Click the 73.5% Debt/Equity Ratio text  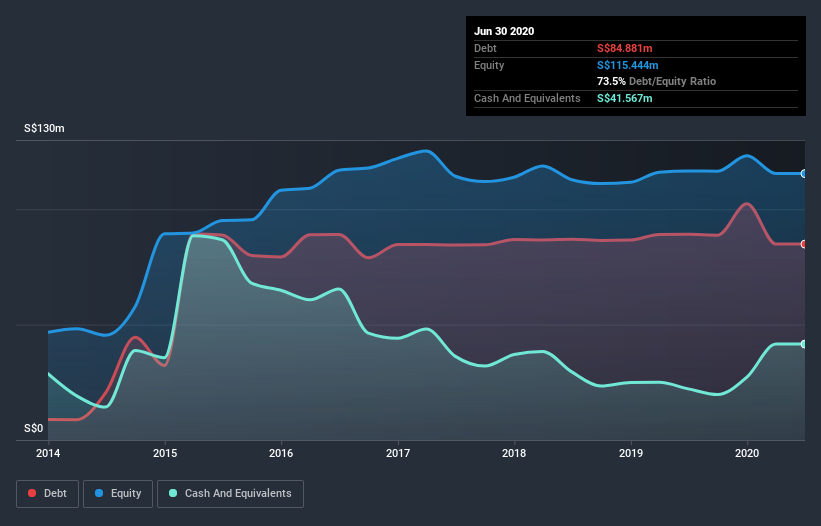657,81
